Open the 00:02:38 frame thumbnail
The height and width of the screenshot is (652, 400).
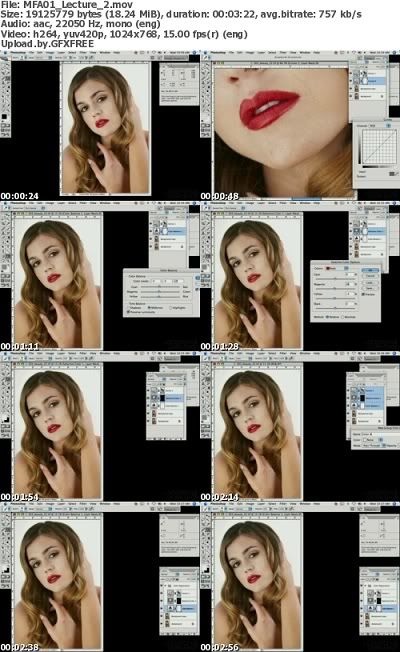(100, 577)
